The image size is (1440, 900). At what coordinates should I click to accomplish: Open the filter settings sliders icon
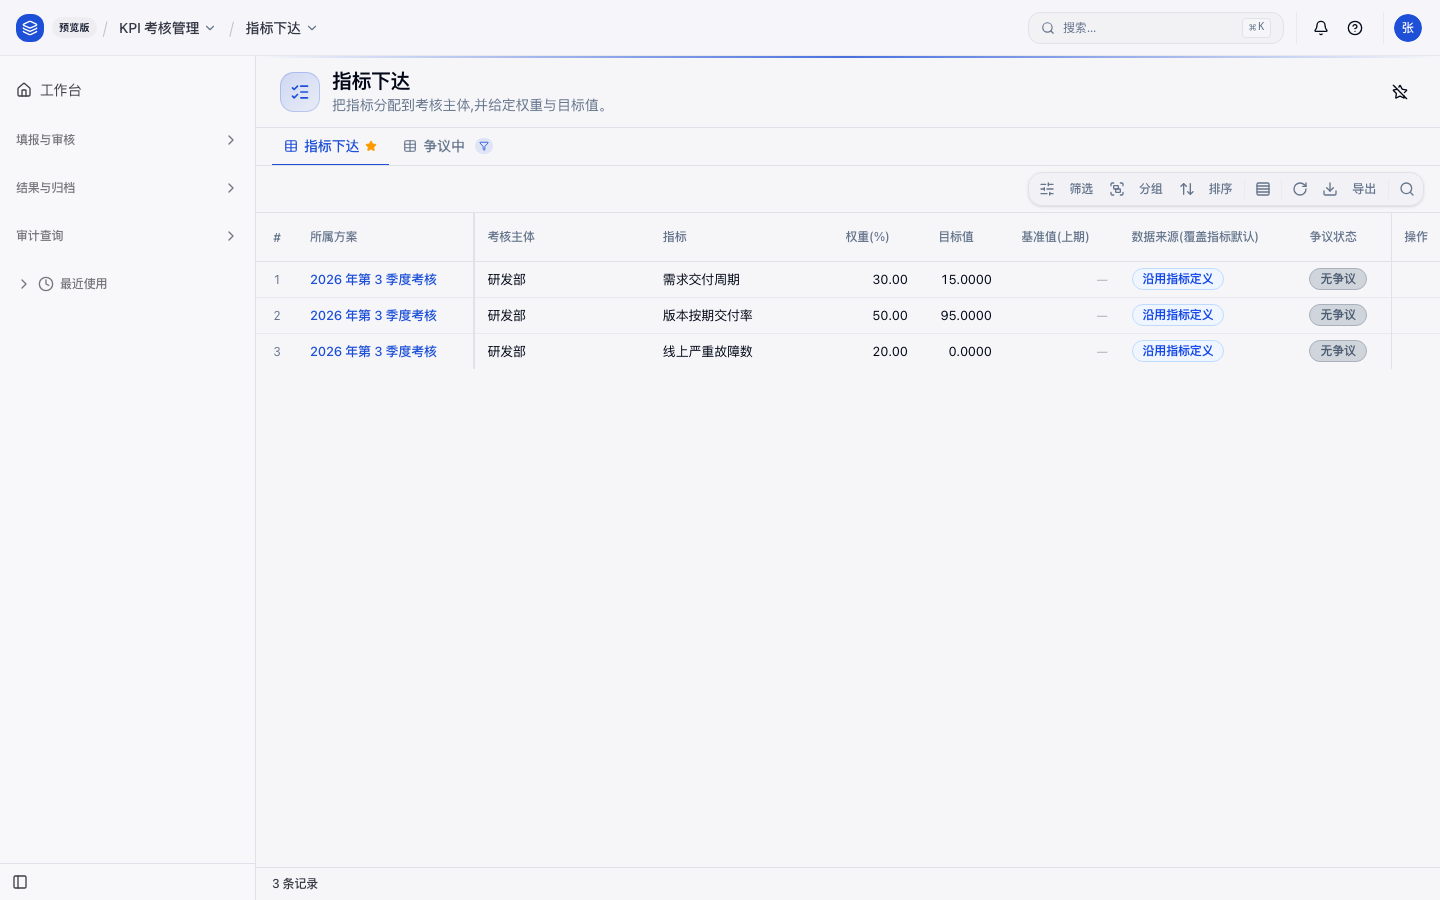[x=1047, y=189]
